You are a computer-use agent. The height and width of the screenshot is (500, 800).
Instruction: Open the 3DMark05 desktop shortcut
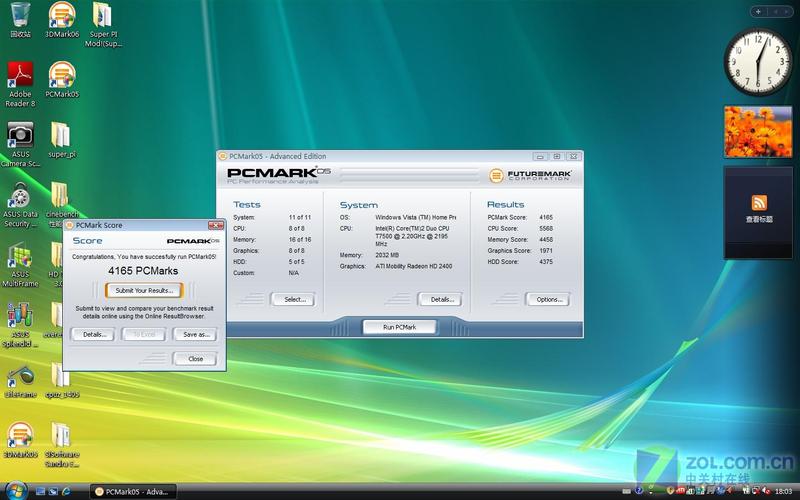pos(20,440)
